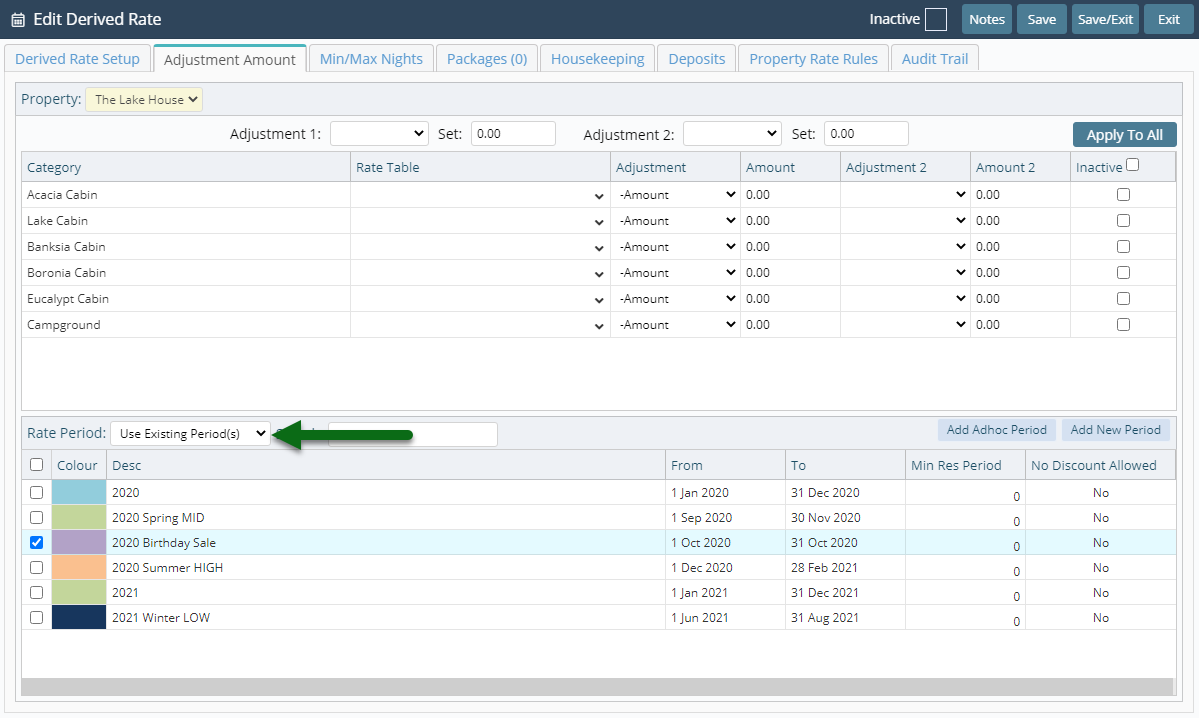The width and height of the screenshot is (1199, 718).
Task: Click the Apply To All button
Action: (1124, 135)
